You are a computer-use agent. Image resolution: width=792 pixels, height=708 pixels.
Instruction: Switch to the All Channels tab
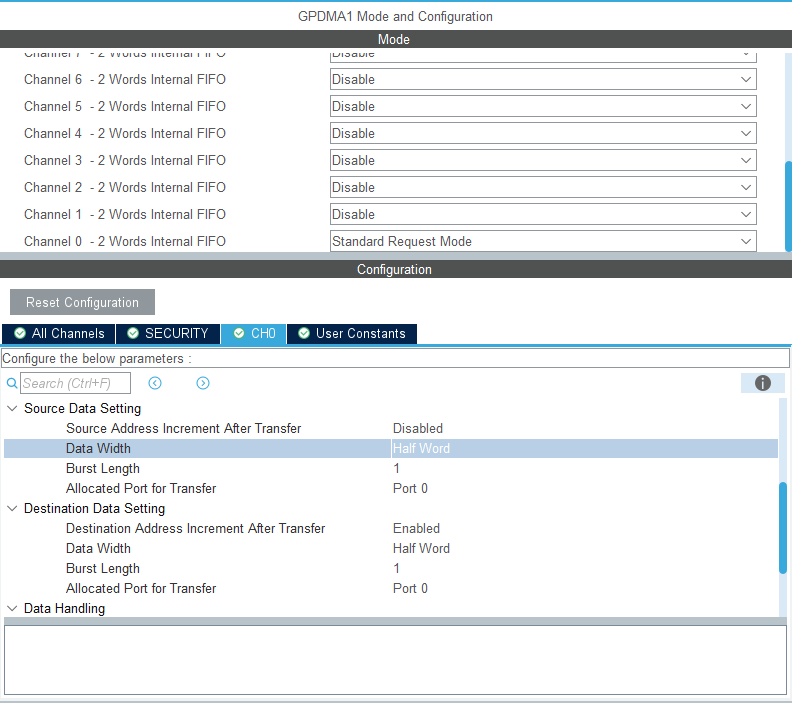pyautogui.click(x=59, y=334)
